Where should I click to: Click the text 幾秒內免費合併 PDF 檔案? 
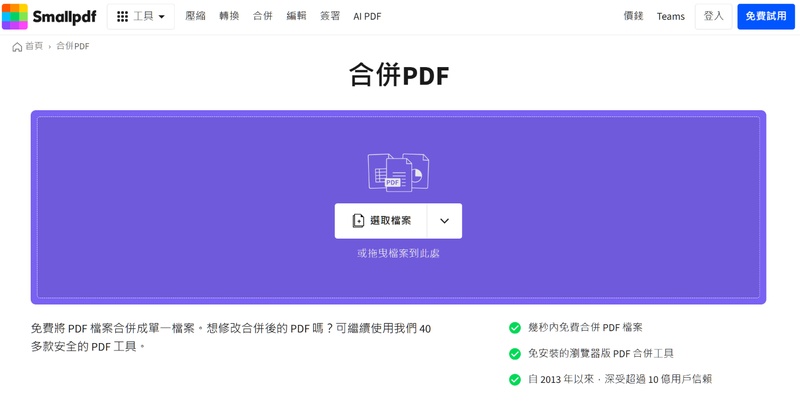[x=585, y=328]
